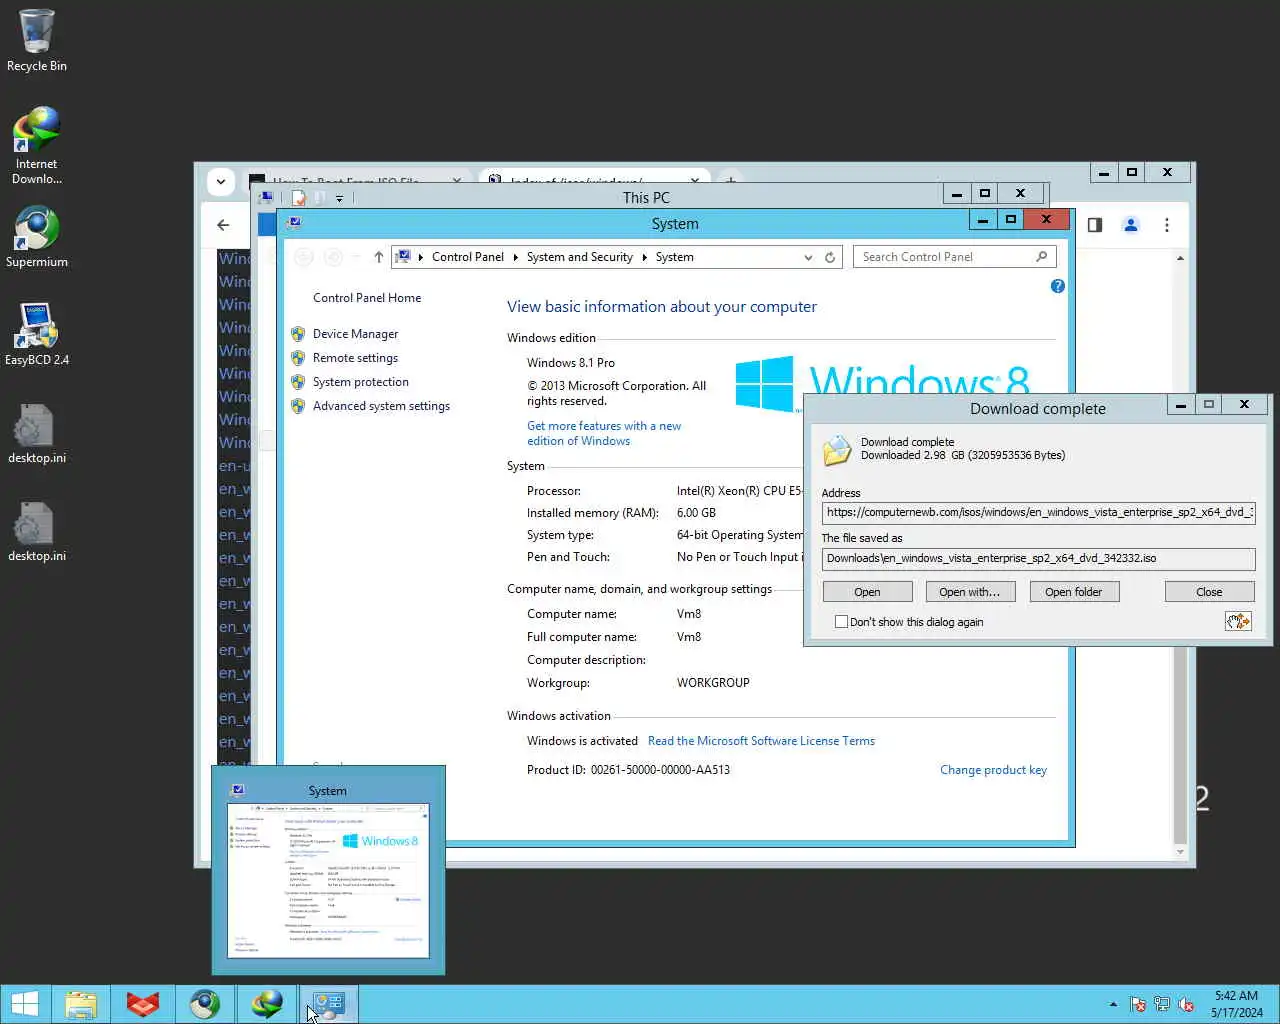Click browser vertical scrollbar down arrow

pyautogui.click(x=1180, y=852)
